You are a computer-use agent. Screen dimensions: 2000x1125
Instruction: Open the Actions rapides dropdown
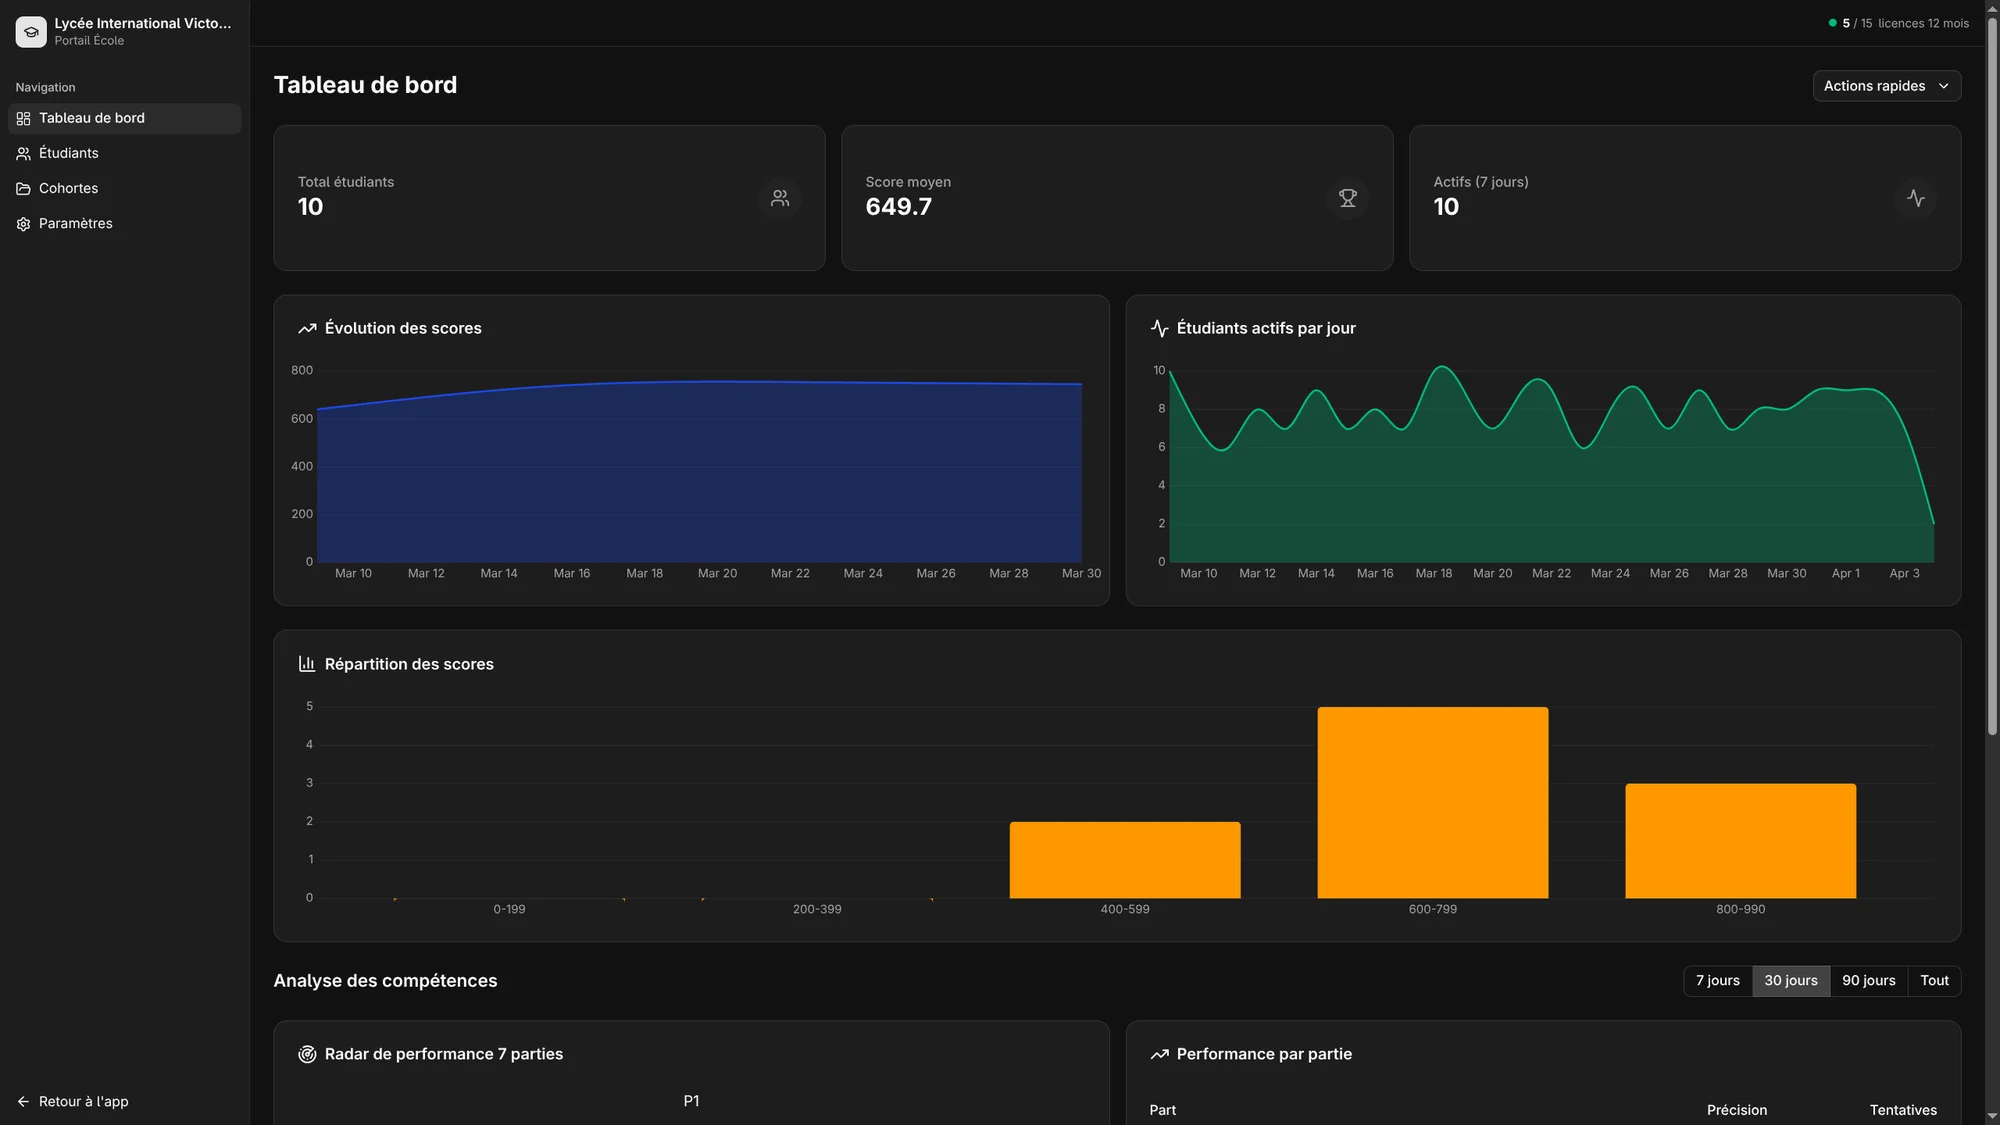tap(1886, 86)
